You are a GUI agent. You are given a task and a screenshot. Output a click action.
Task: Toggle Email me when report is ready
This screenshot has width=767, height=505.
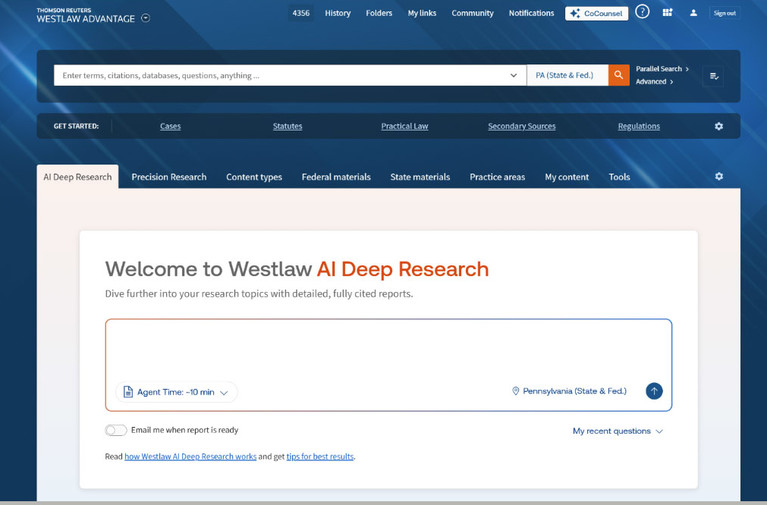(116, 430)
